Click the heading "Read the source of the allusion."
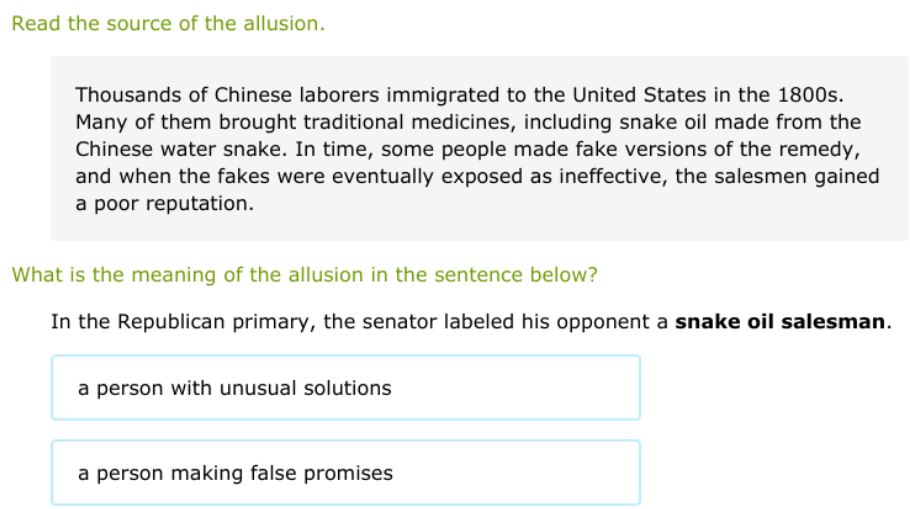Viewport: 910px width, 509px height. (x=168, y=24)
